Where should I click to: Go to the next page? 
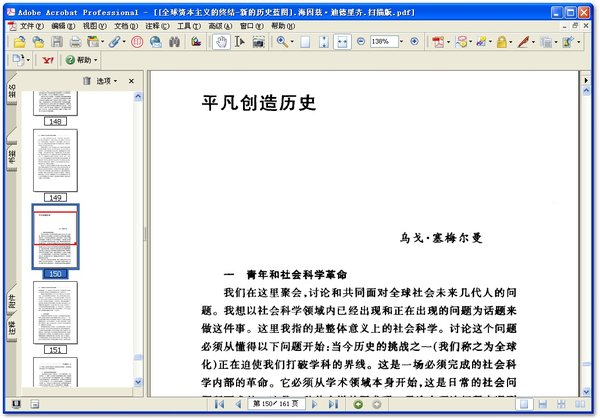point(315,404)
